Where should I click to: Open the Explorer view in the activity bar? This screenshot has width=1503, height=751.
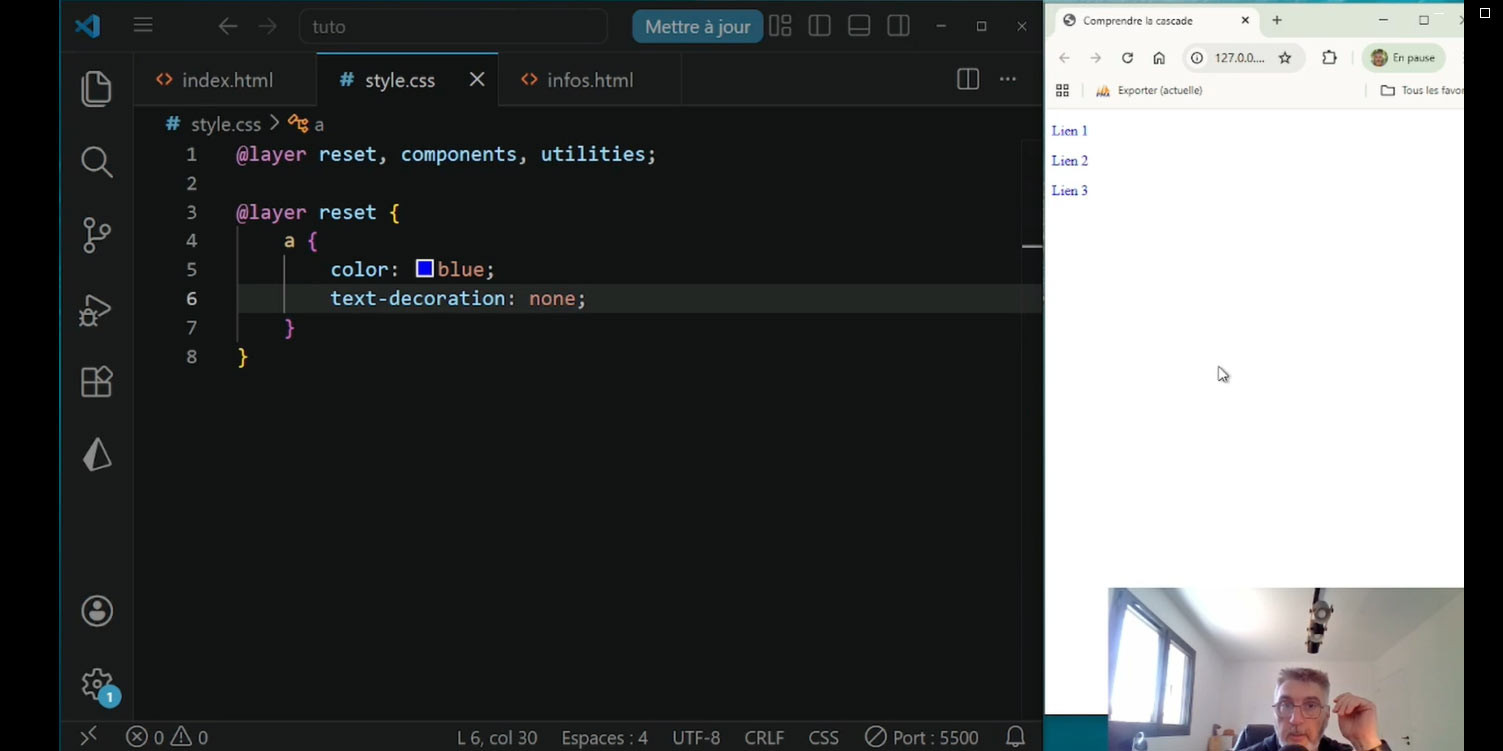click(x=96, y=89)
